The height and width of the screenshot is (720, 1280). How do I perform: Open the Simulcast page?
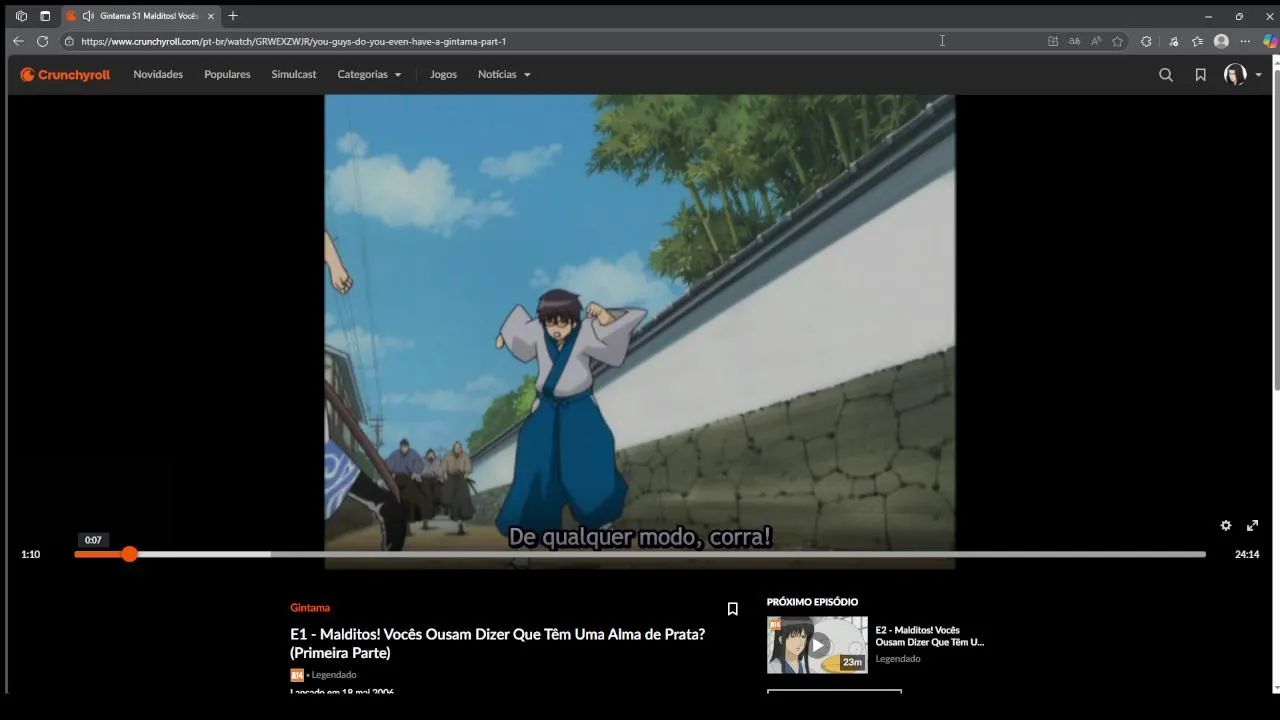coord(294,74)
